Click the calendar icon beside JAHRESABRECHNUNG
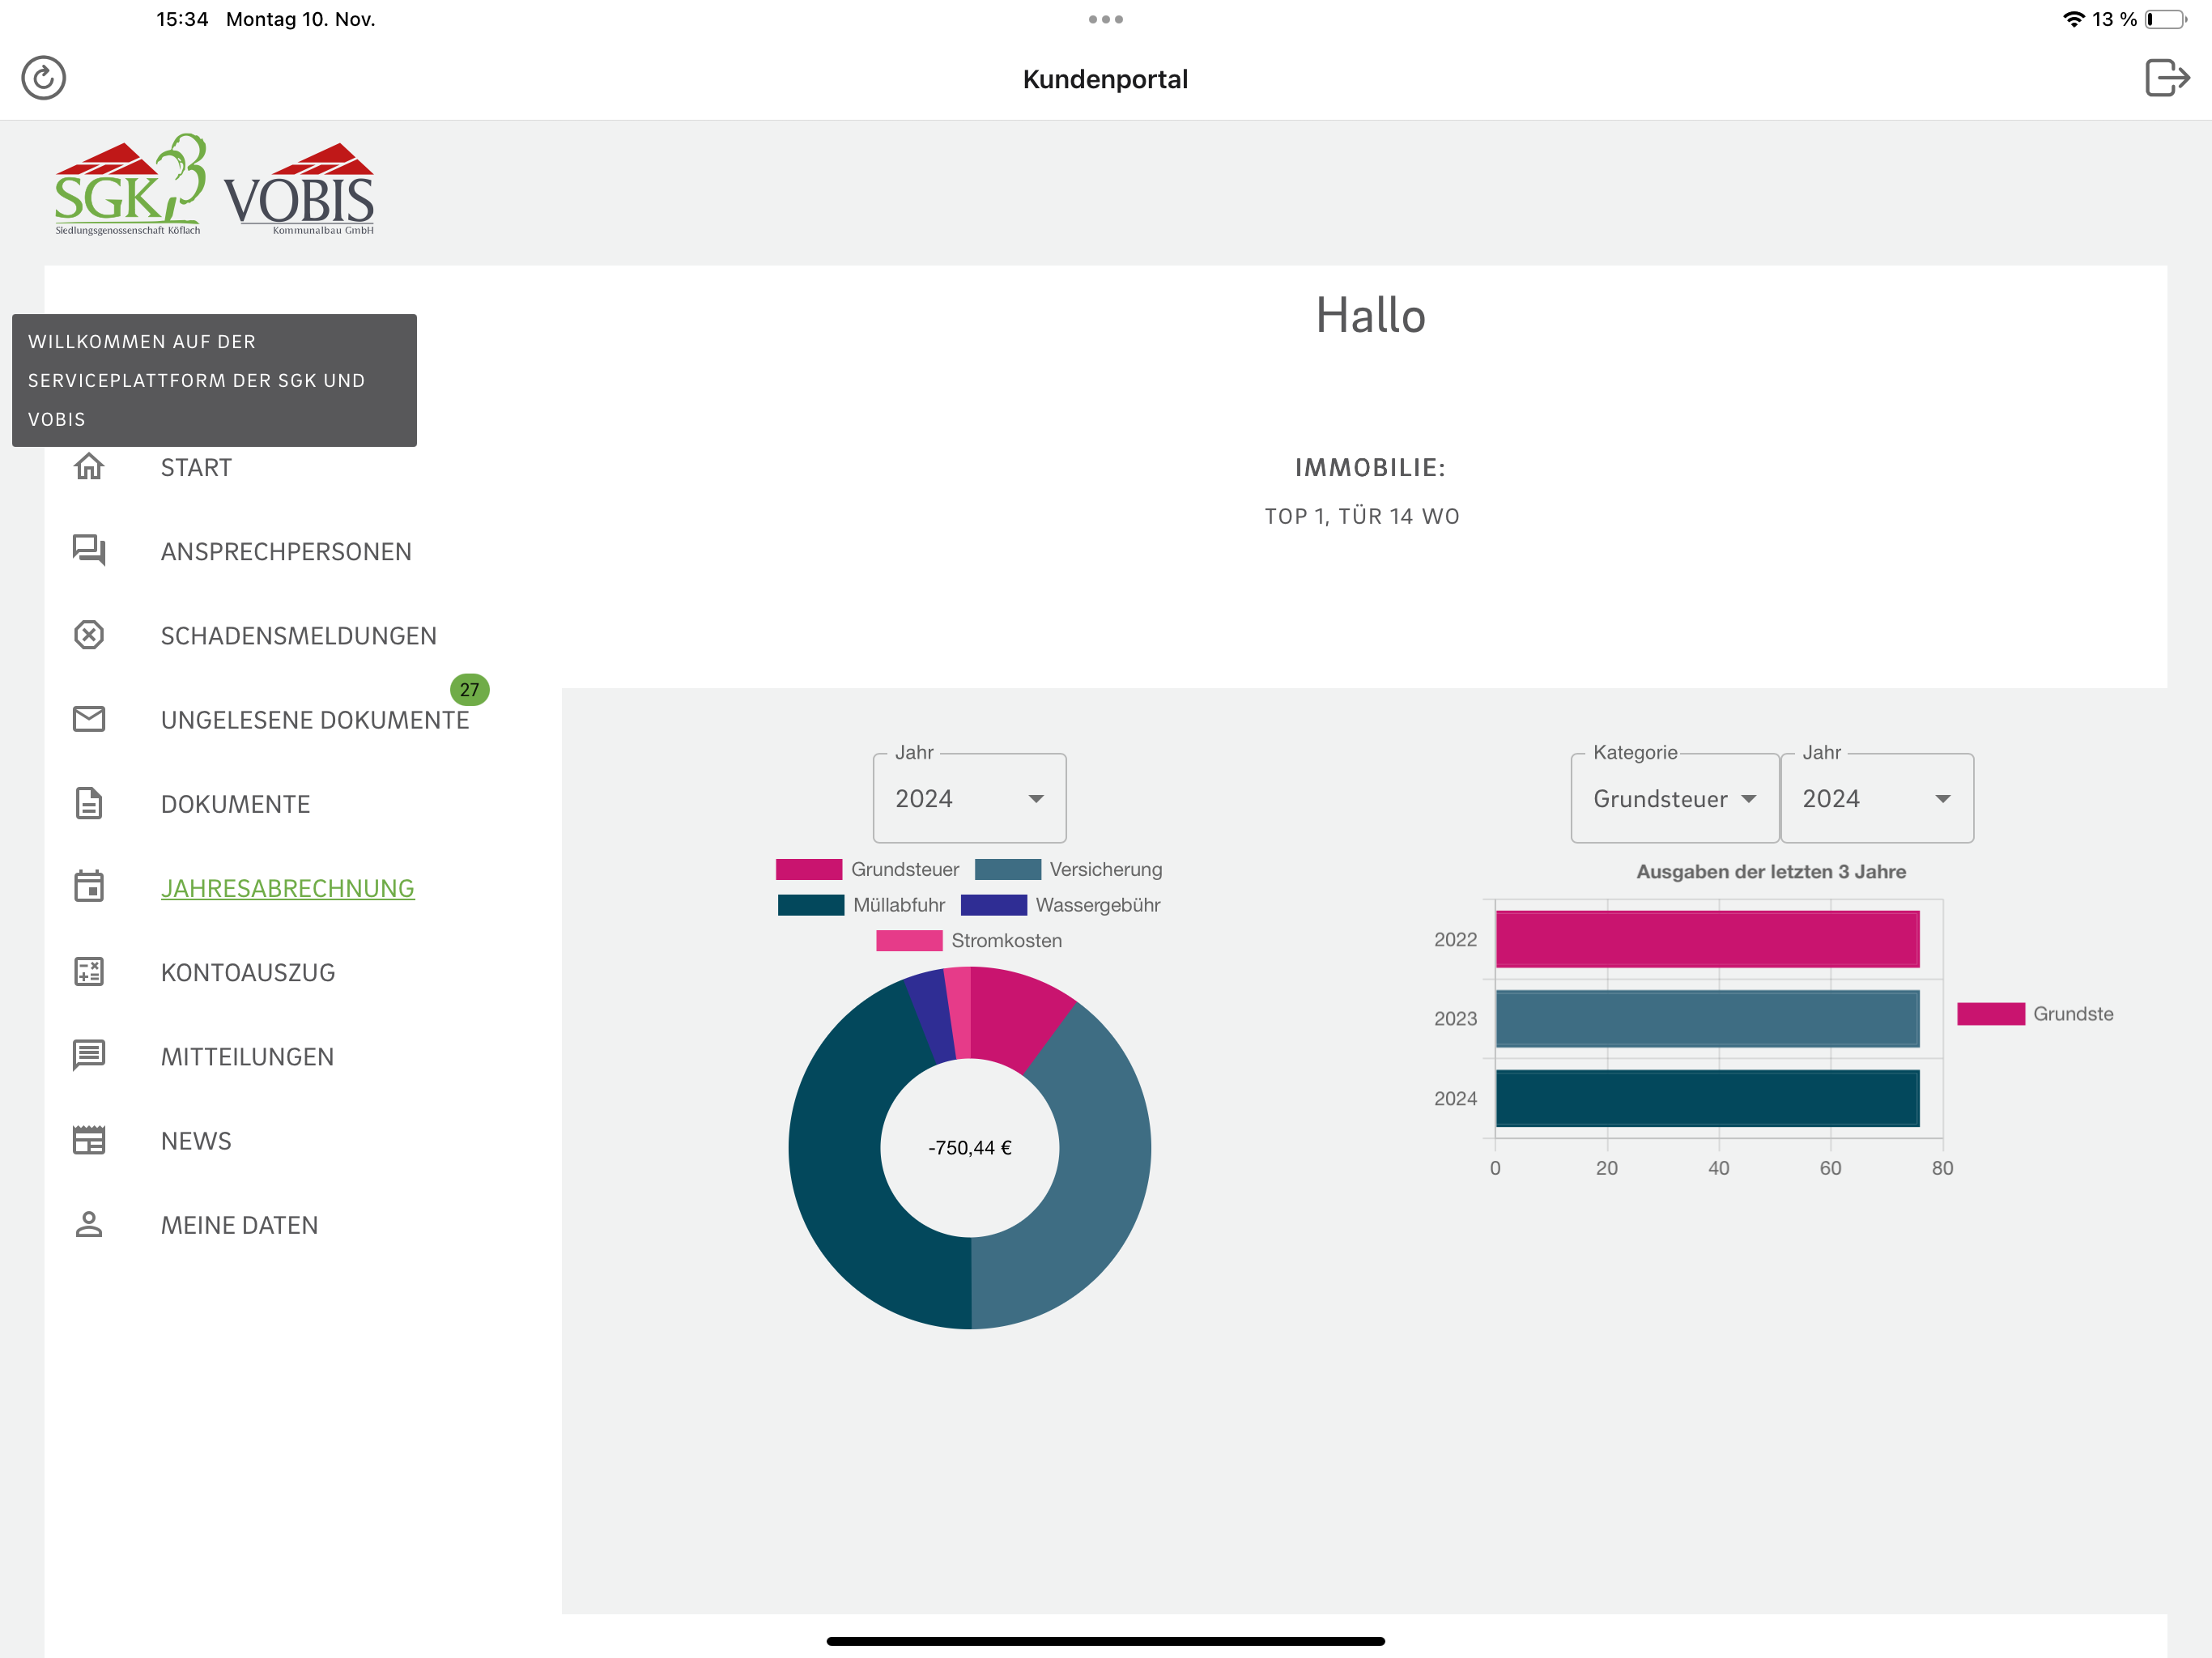 click(89, 886)
